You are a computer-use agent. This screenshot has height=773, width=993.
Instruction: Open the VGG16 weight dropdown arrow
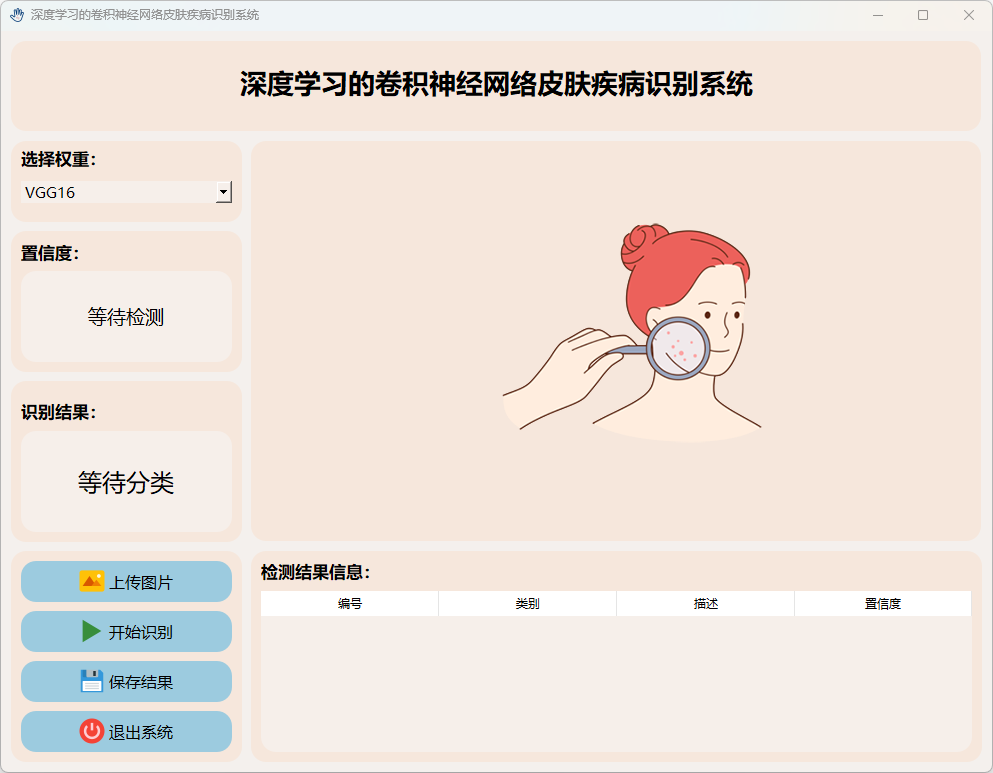[x=224, y=192]
